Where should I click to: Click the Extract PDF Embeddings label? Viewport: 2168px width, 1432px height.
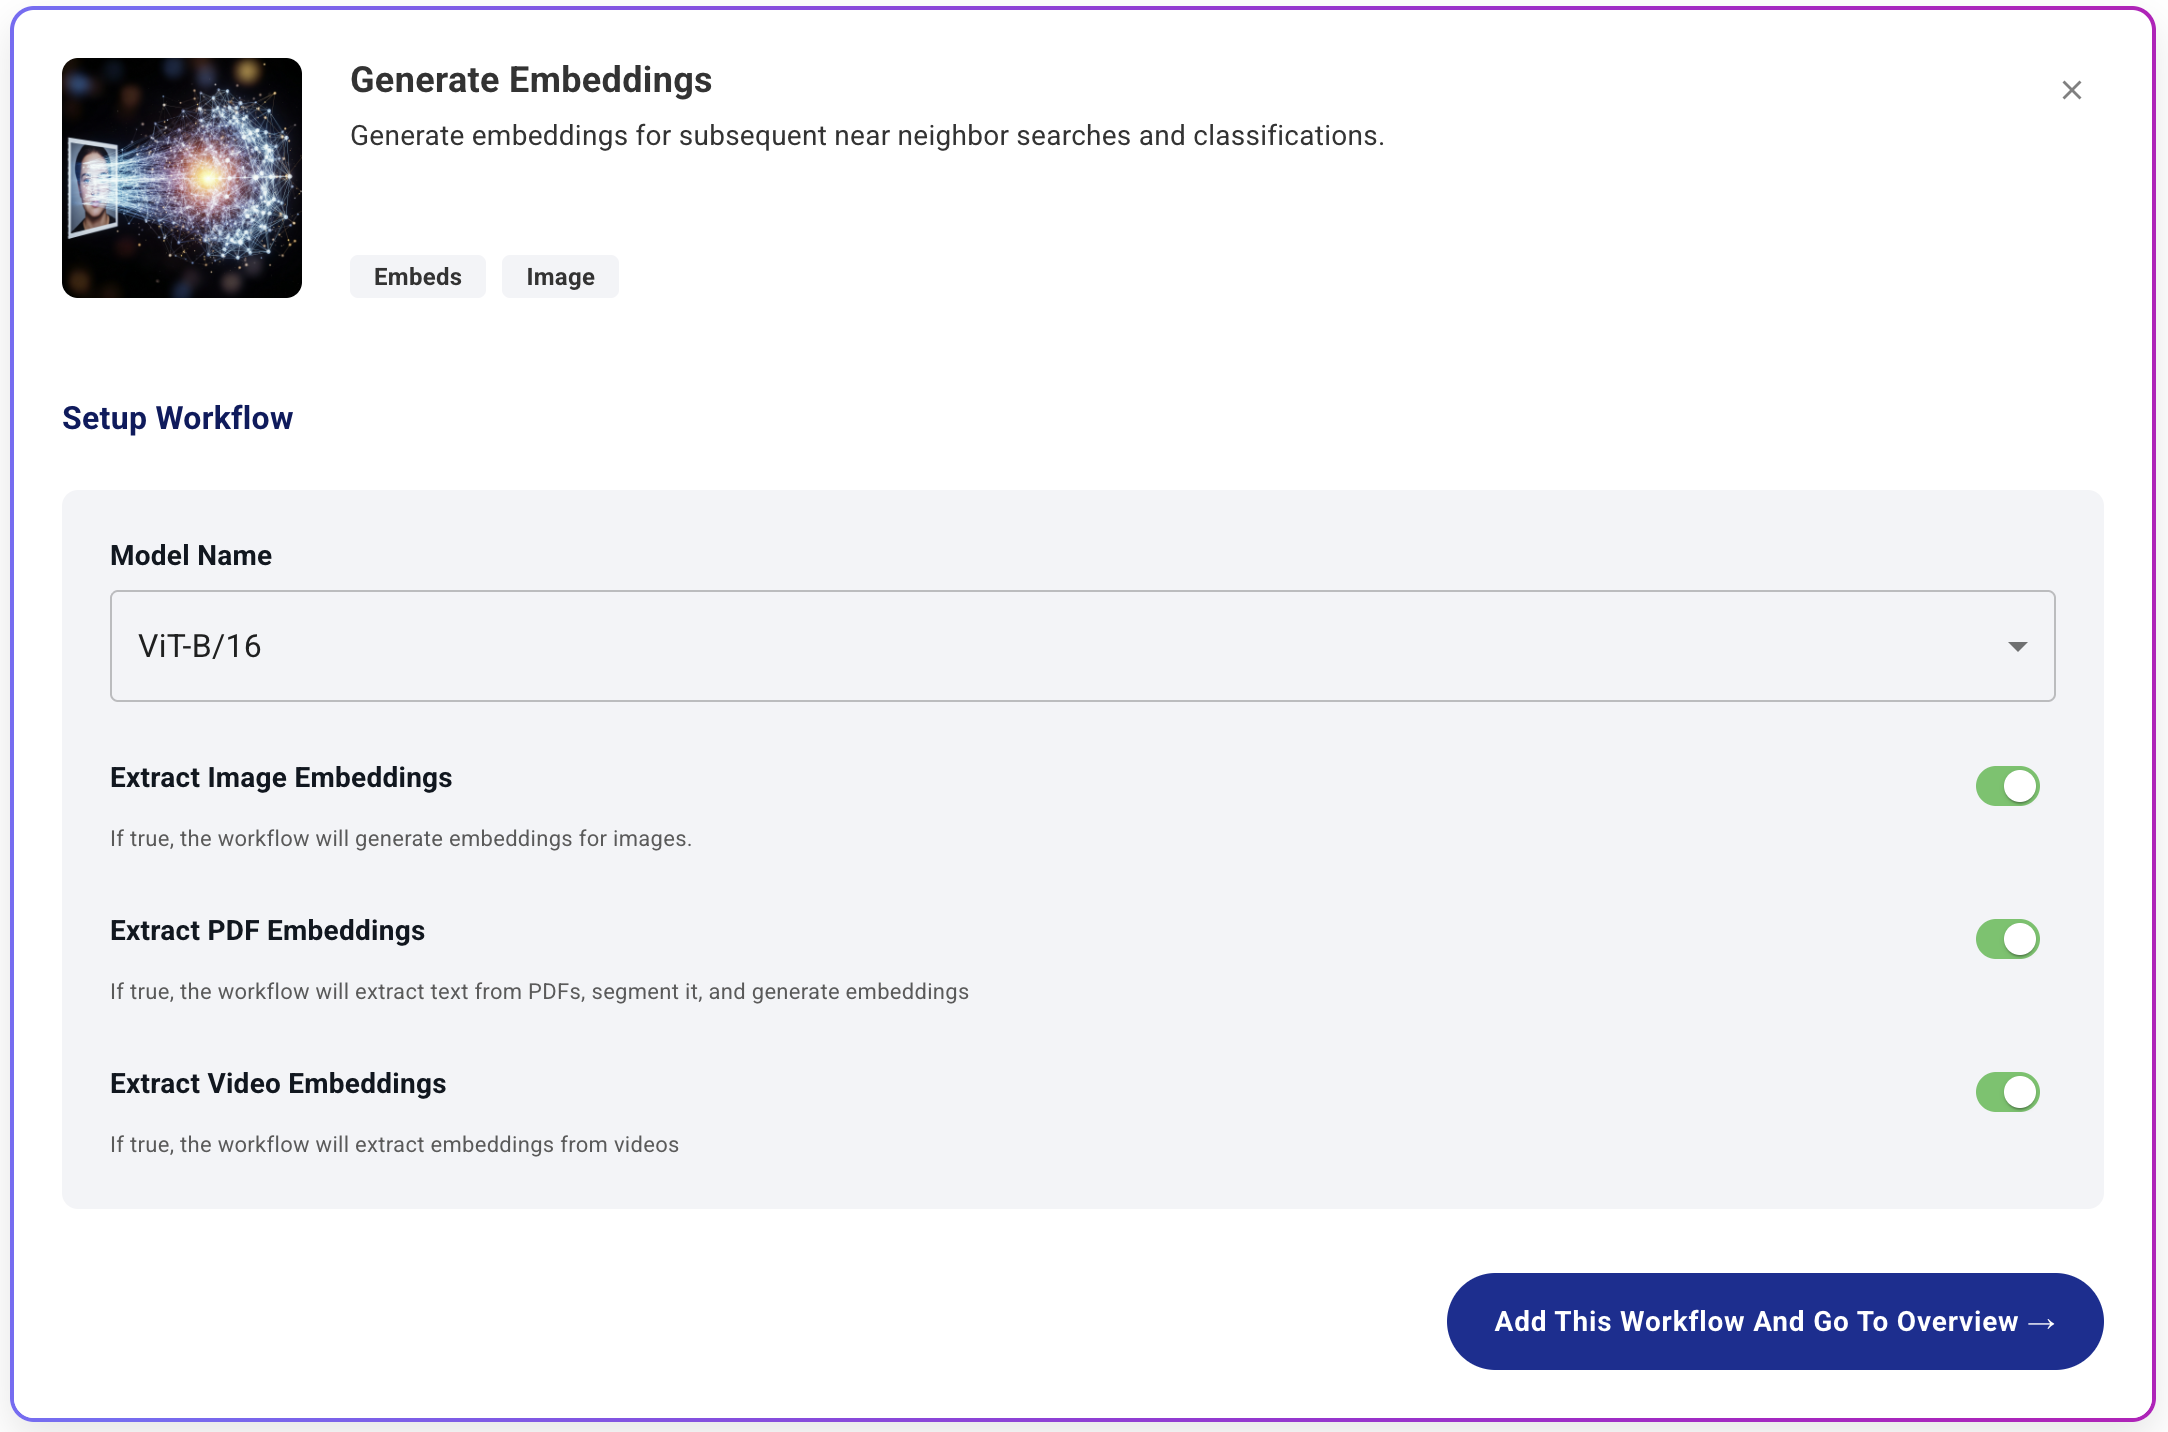click(267, 931)
